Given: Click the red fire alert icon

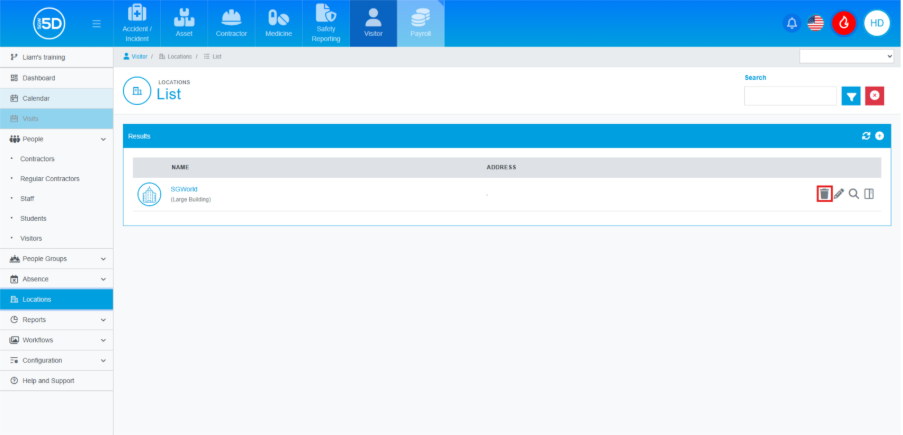Looking at the screenshot, I should [x=843, y=23].
